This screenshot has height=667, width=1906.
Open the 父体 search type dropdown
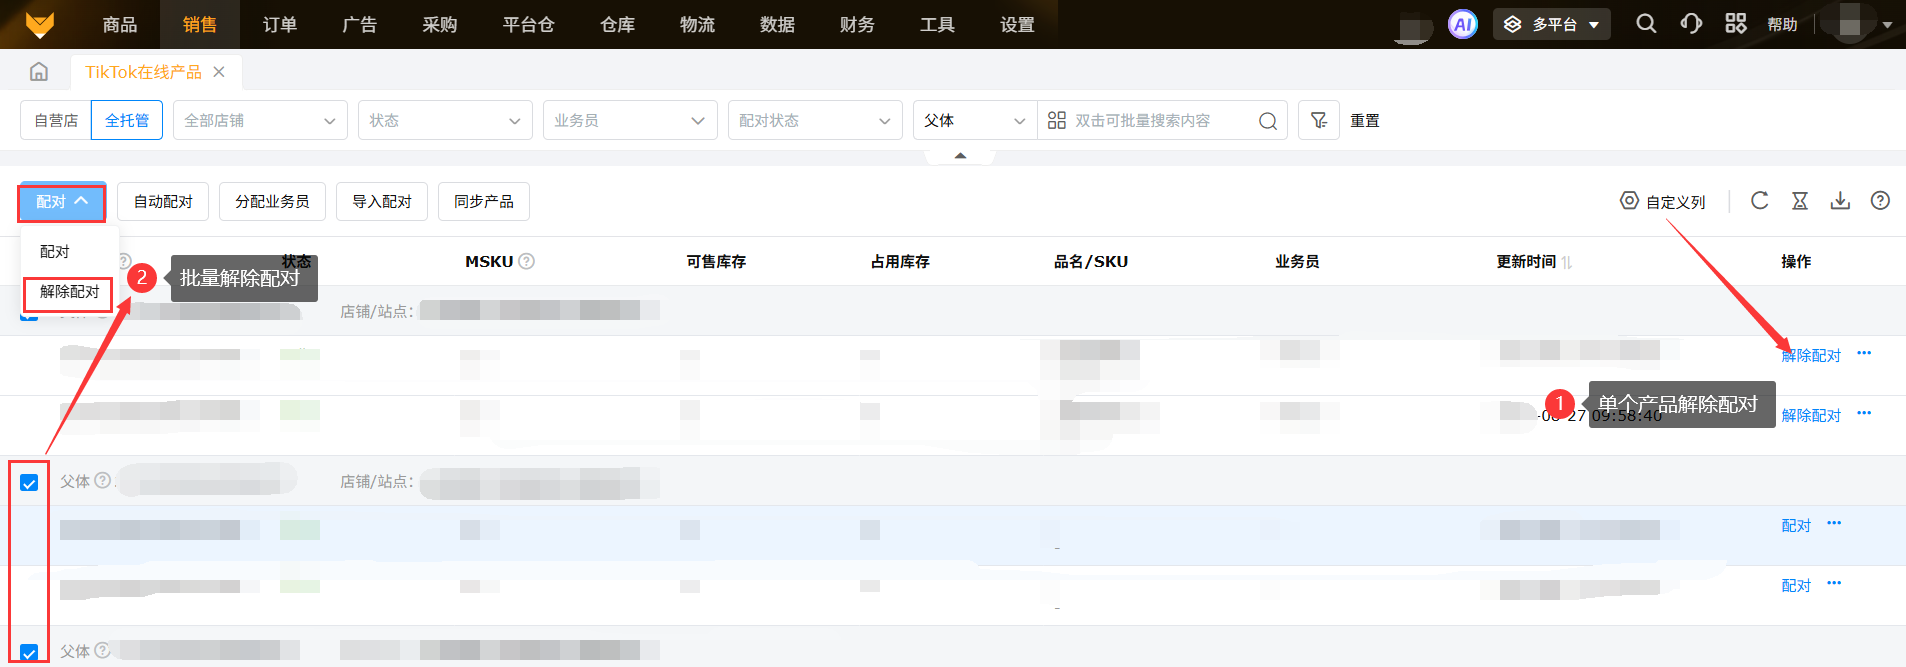pyautogui.click(x=975, y=120)
